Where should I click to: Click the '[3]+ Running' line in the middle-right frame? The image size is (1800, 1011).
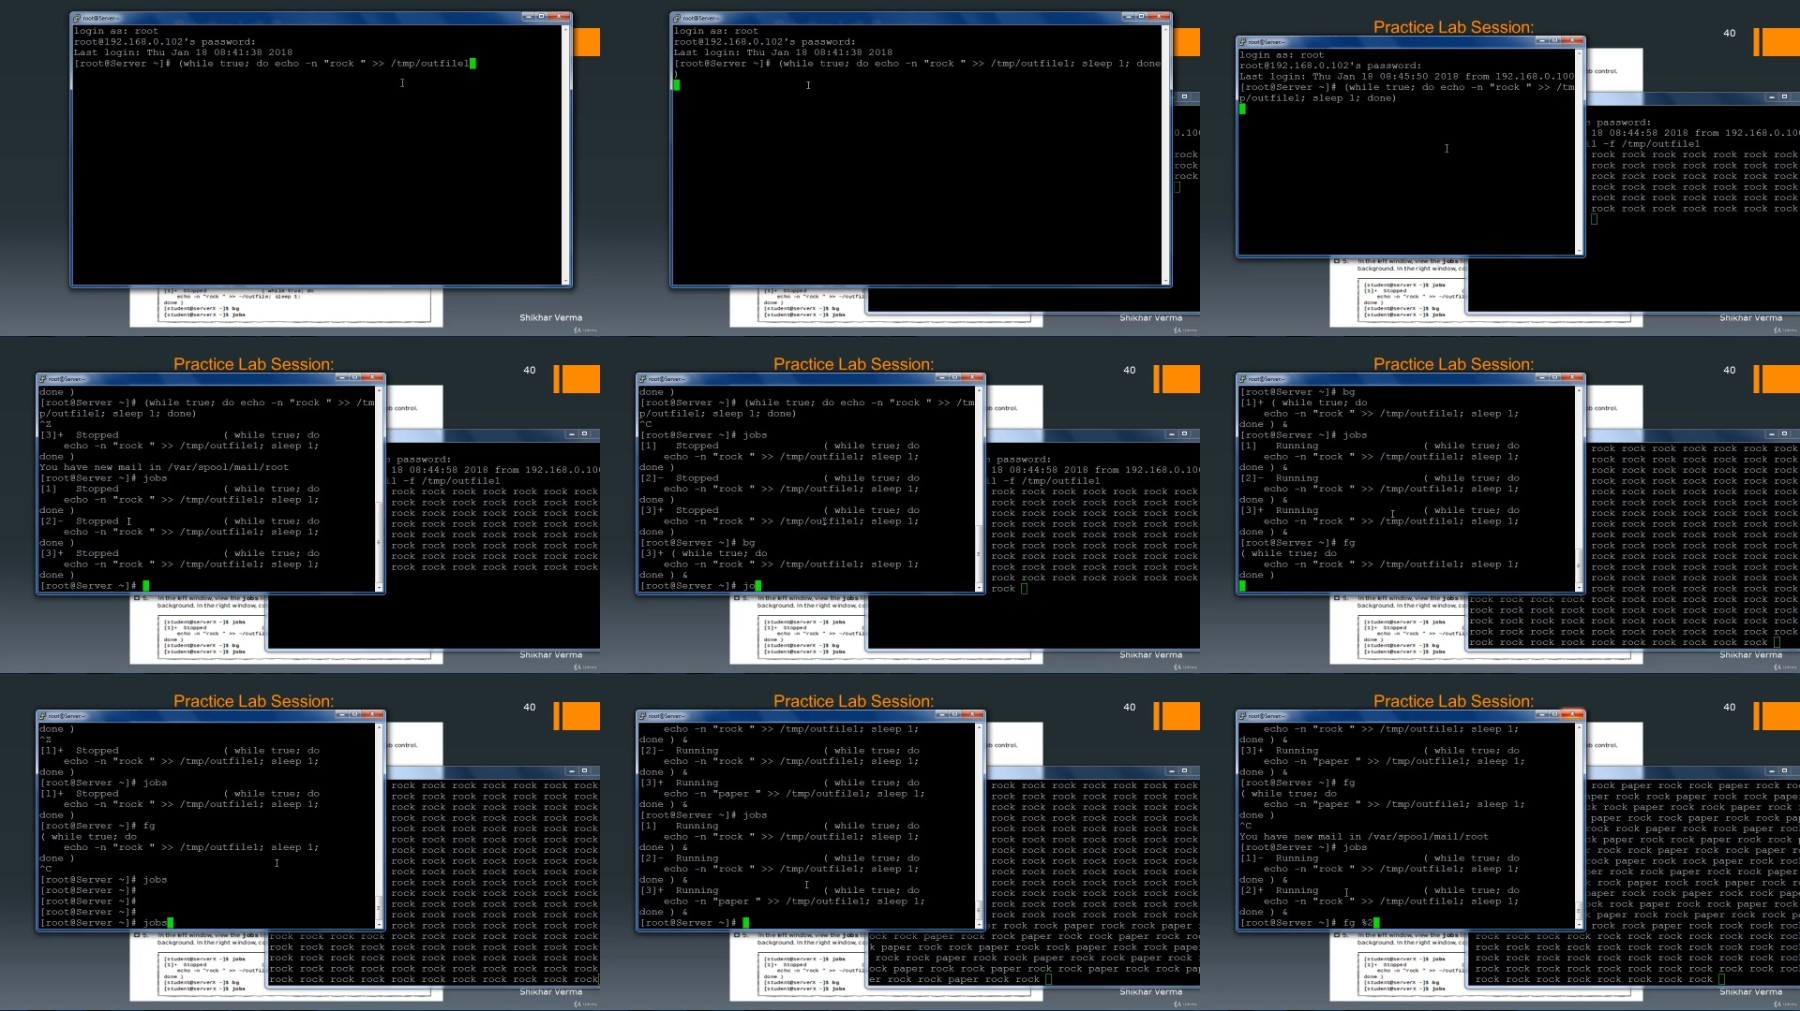(x=1380, y=510)
